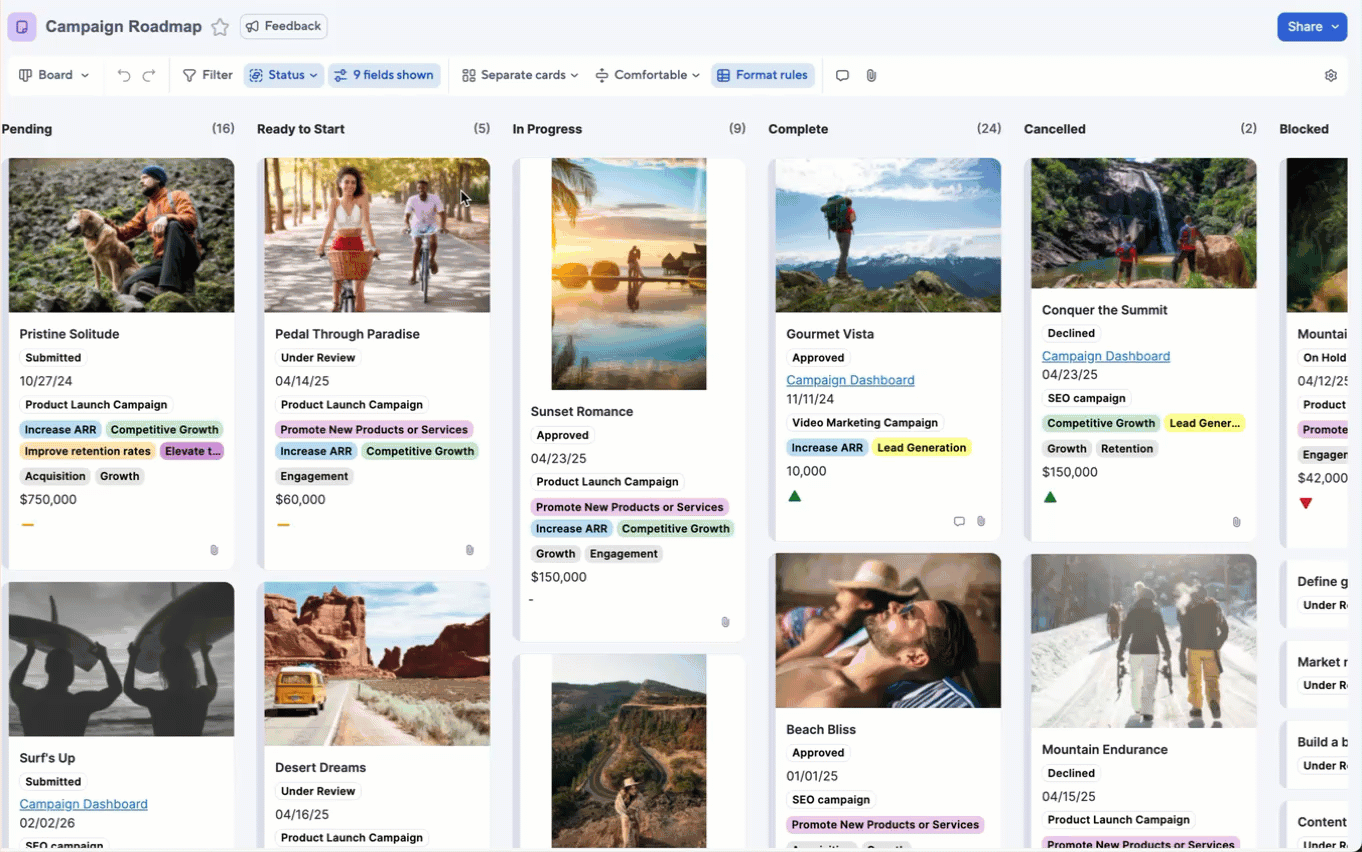Click the attachment icon on Conquer the Summit
This screenshot has height=852, width=1362.
[1237, 522]
